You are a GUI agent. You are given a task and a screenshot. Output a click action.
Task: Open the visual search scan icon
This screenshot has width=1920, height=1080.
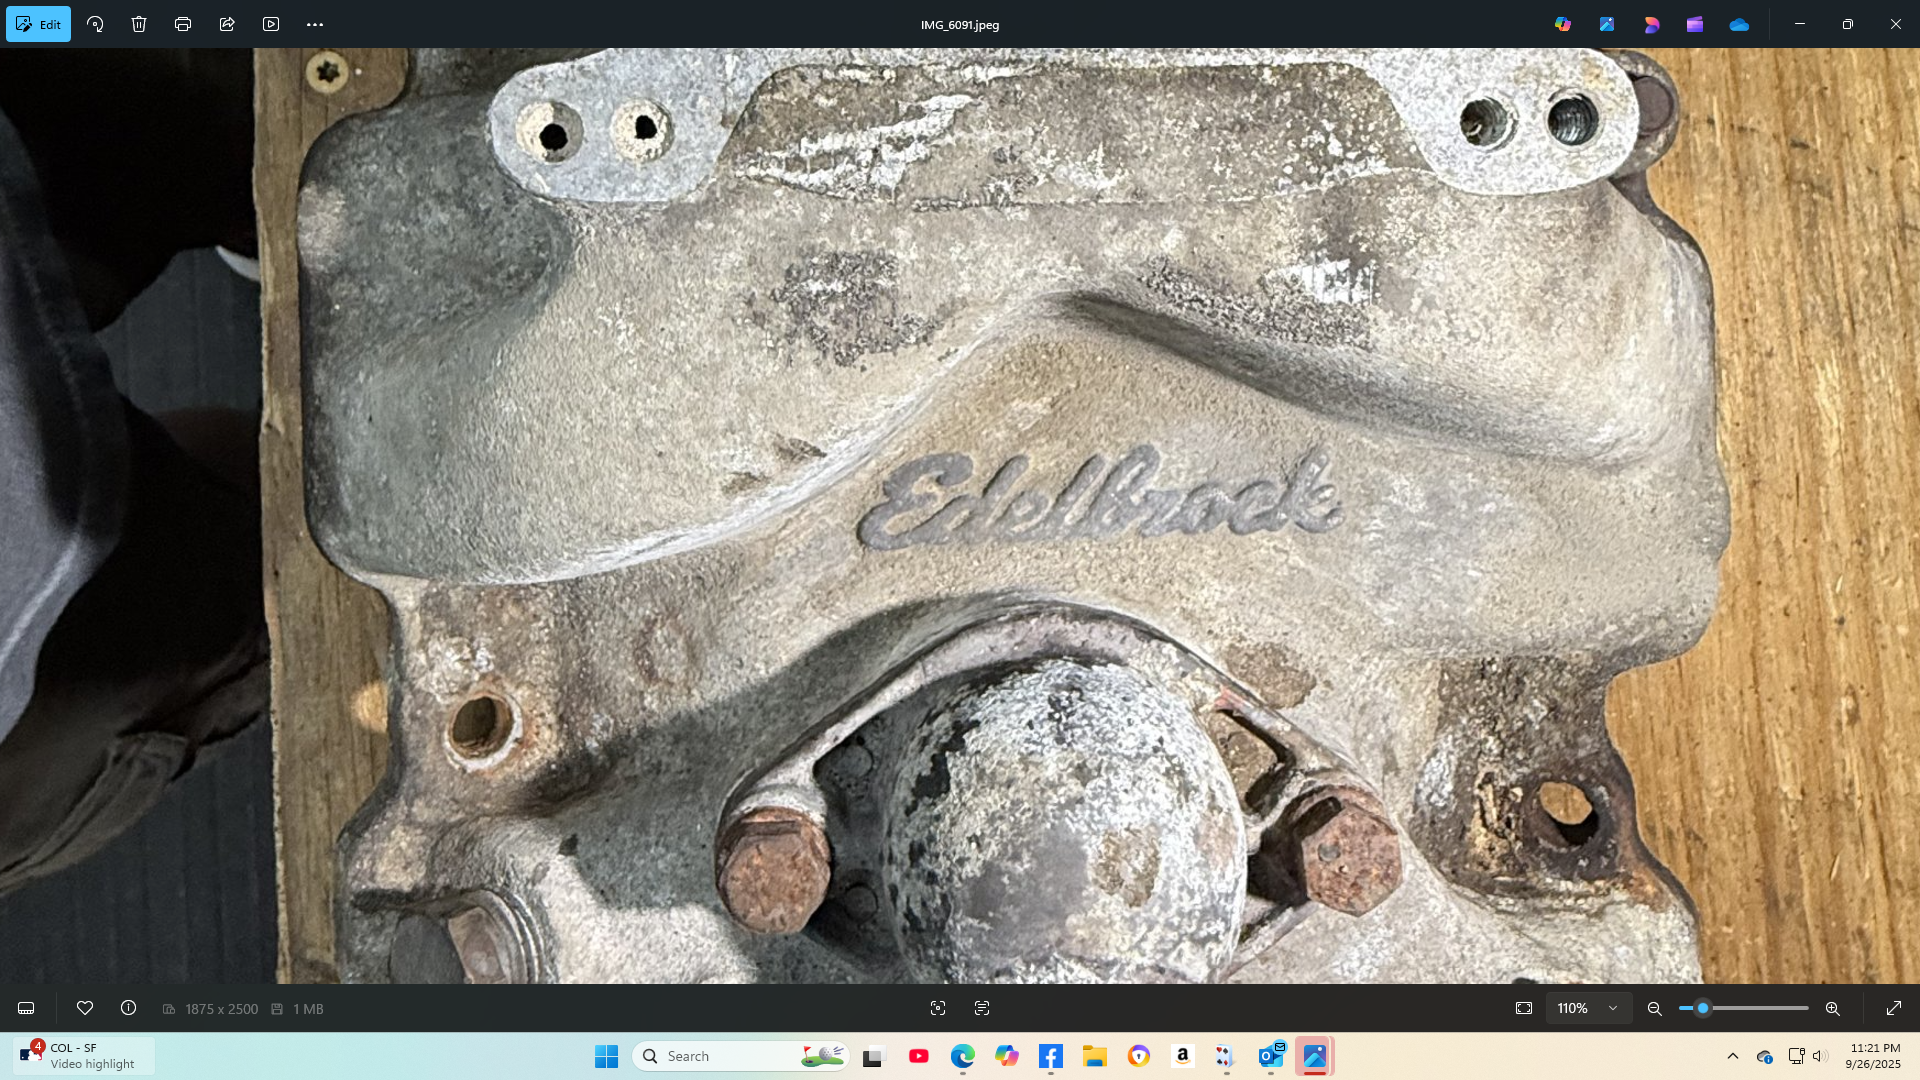(x=938, y=1009)
